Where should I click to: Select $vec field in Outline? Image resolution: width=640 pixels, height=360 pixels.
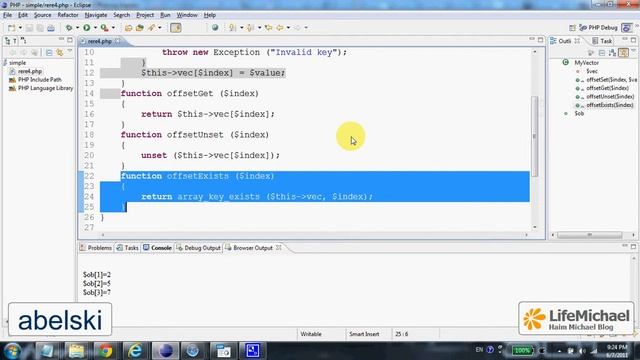click(x=592, y=71)
